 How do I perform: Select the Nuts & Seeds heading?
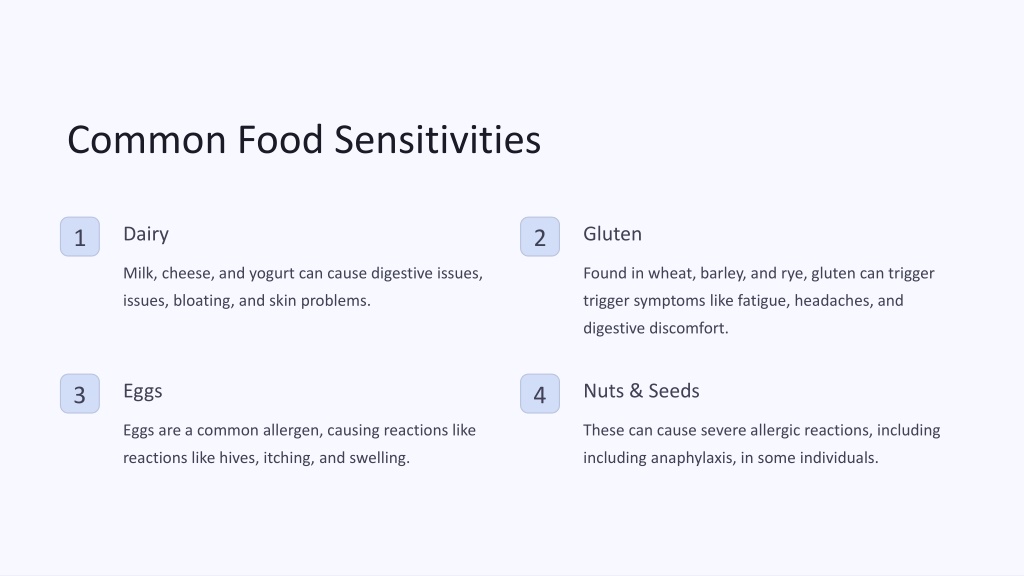click(641, 391)
